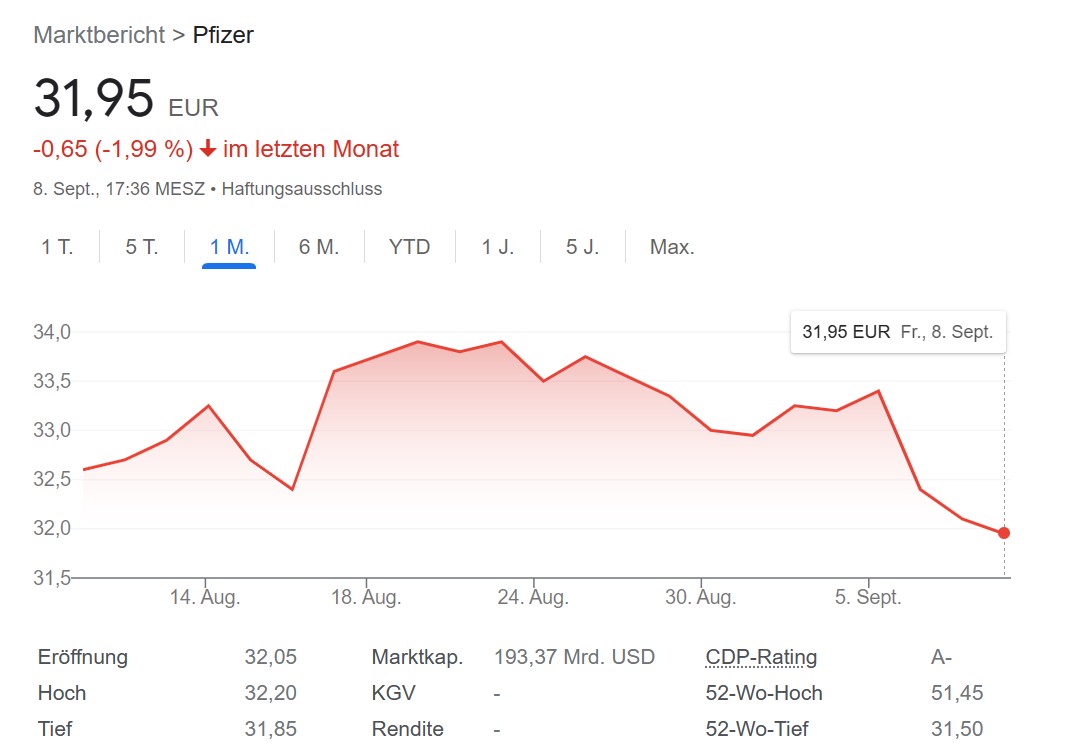Click the Marktkap. value 193,37 Mrd. USD
Image resolution: width=1071 pixels, height=753 pixels.
click(x=574, y=657)
